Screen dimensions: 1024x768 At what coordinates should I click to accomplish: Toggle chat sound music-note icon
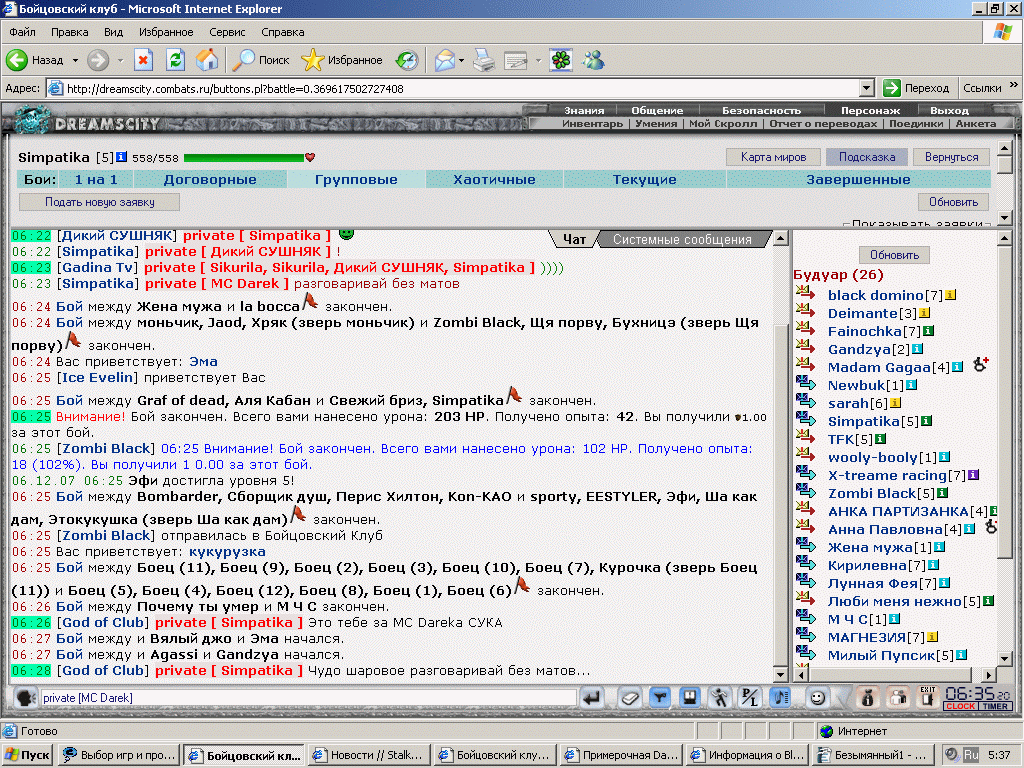click(x=780, y=698)
